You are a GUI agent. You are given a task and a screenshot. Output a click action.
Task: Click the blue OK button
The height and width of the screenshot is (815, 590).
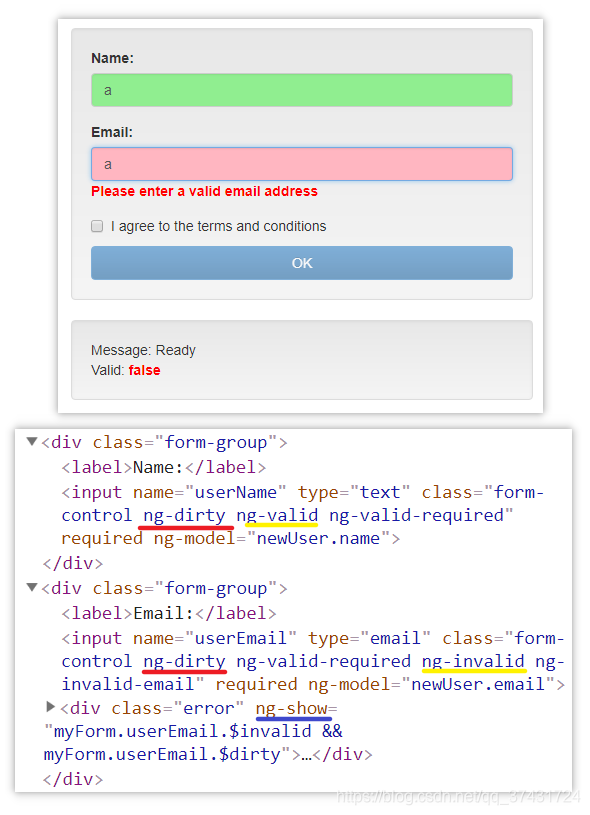tap(301, 263)
